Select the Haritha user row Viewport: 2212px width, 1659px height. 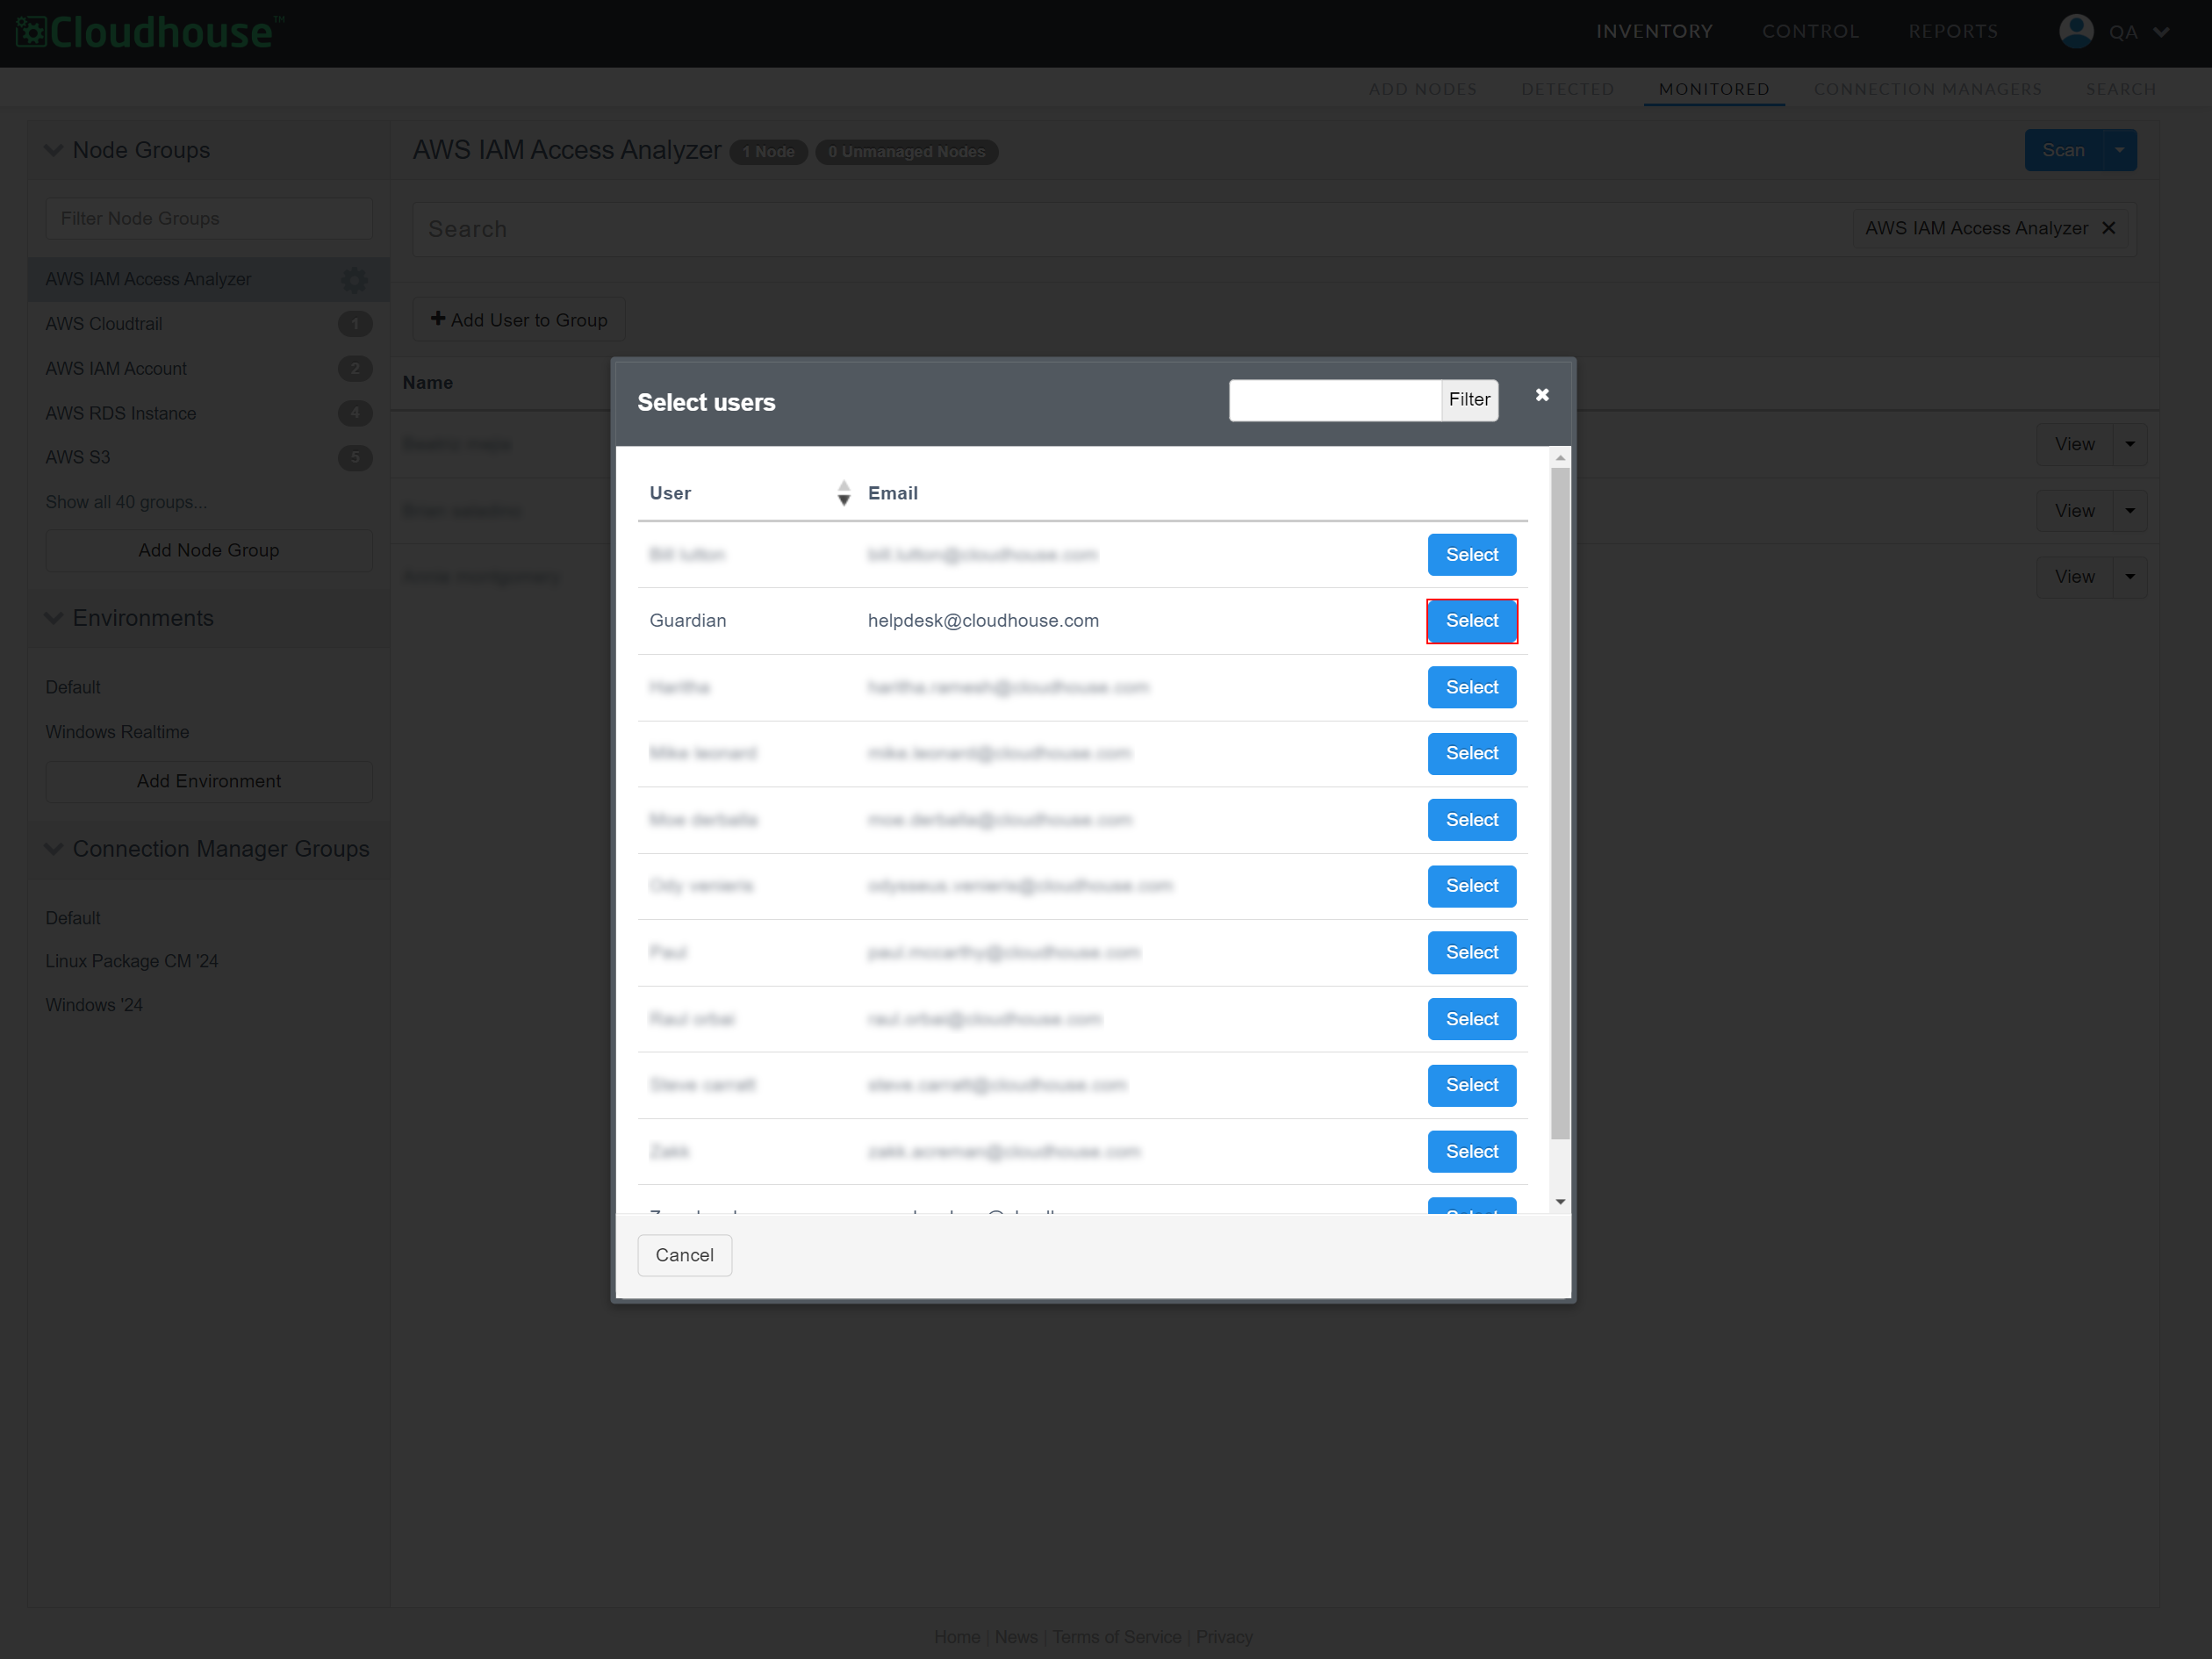[x=1471, y=688]
